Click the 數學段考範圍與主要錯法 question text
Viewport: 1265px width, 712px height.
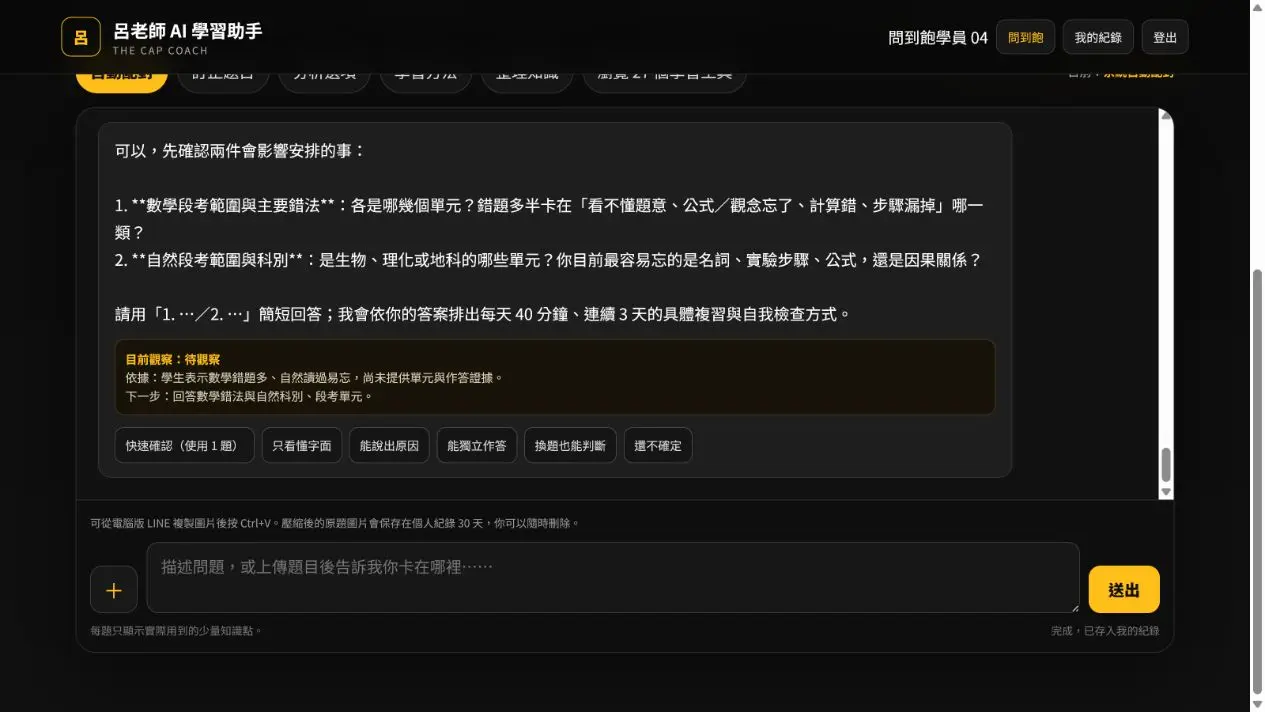click(549, 219)
